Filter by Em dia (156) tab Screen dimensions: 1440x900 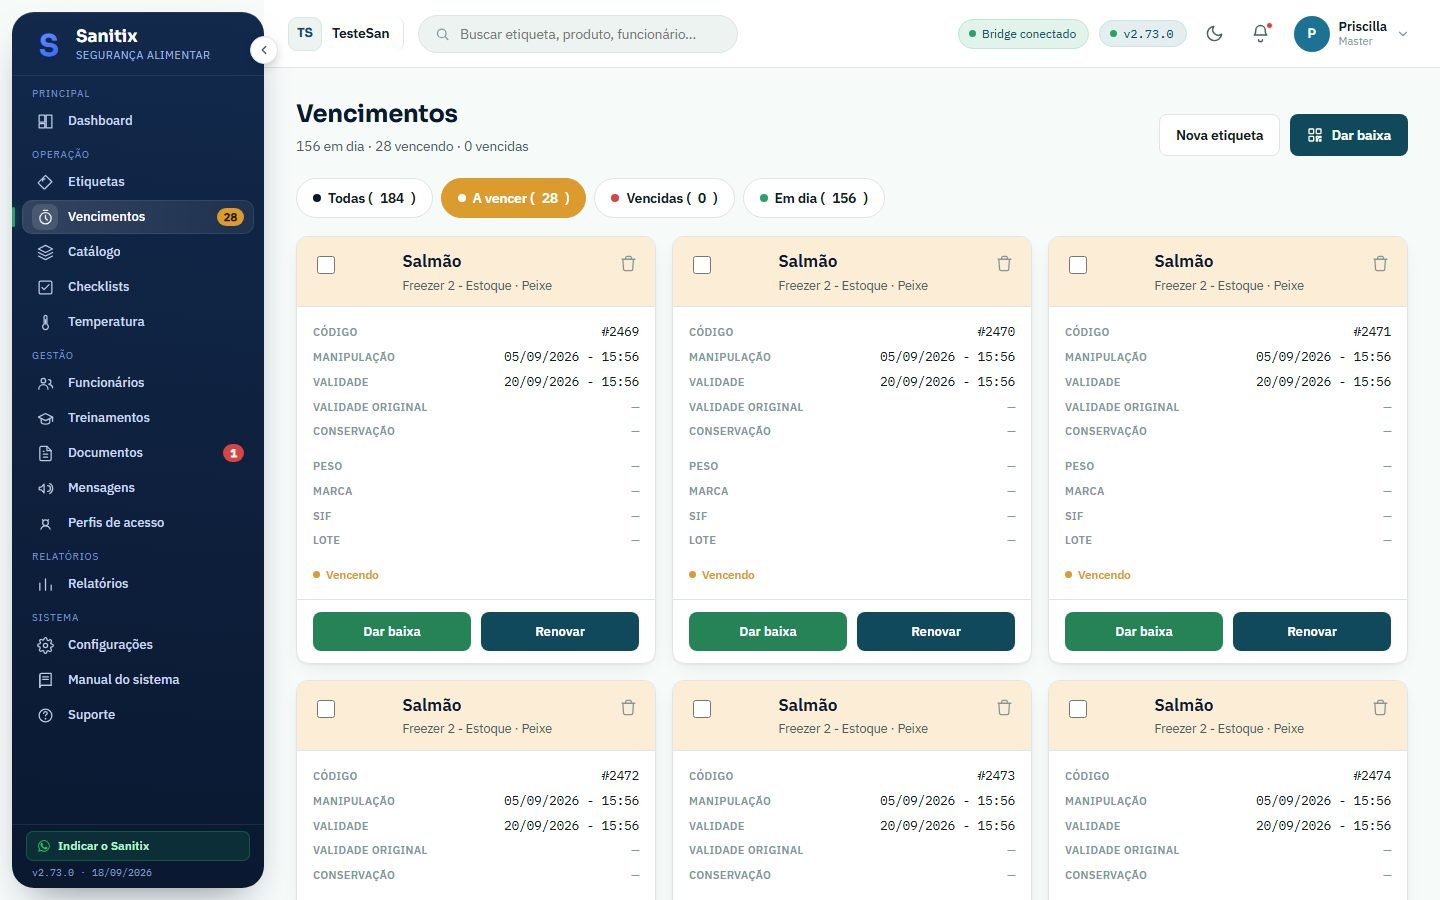[814, 198]
